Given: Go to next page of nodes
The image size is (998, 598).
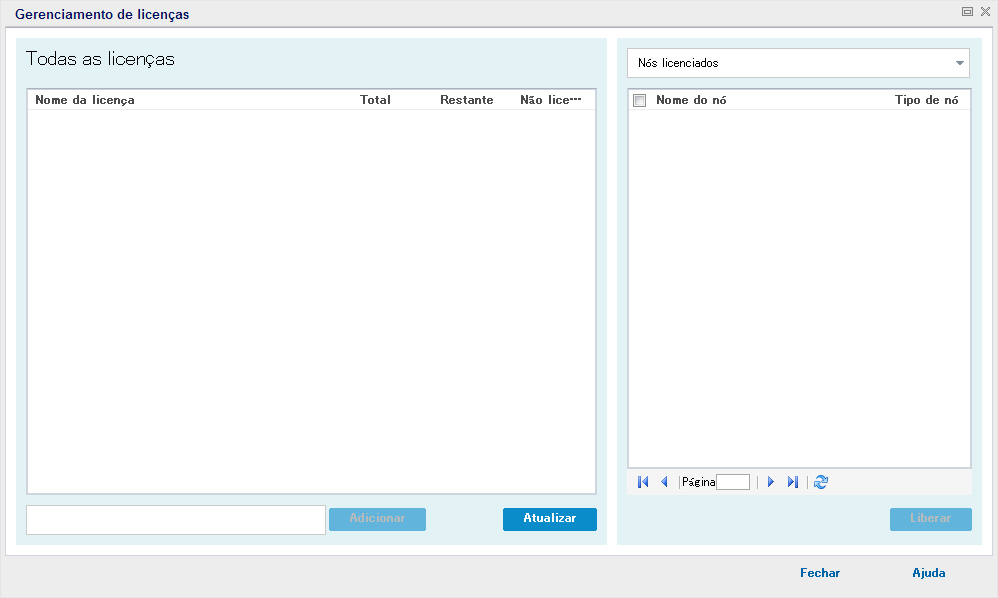Looking at the screenshot, I should point(771,482).
